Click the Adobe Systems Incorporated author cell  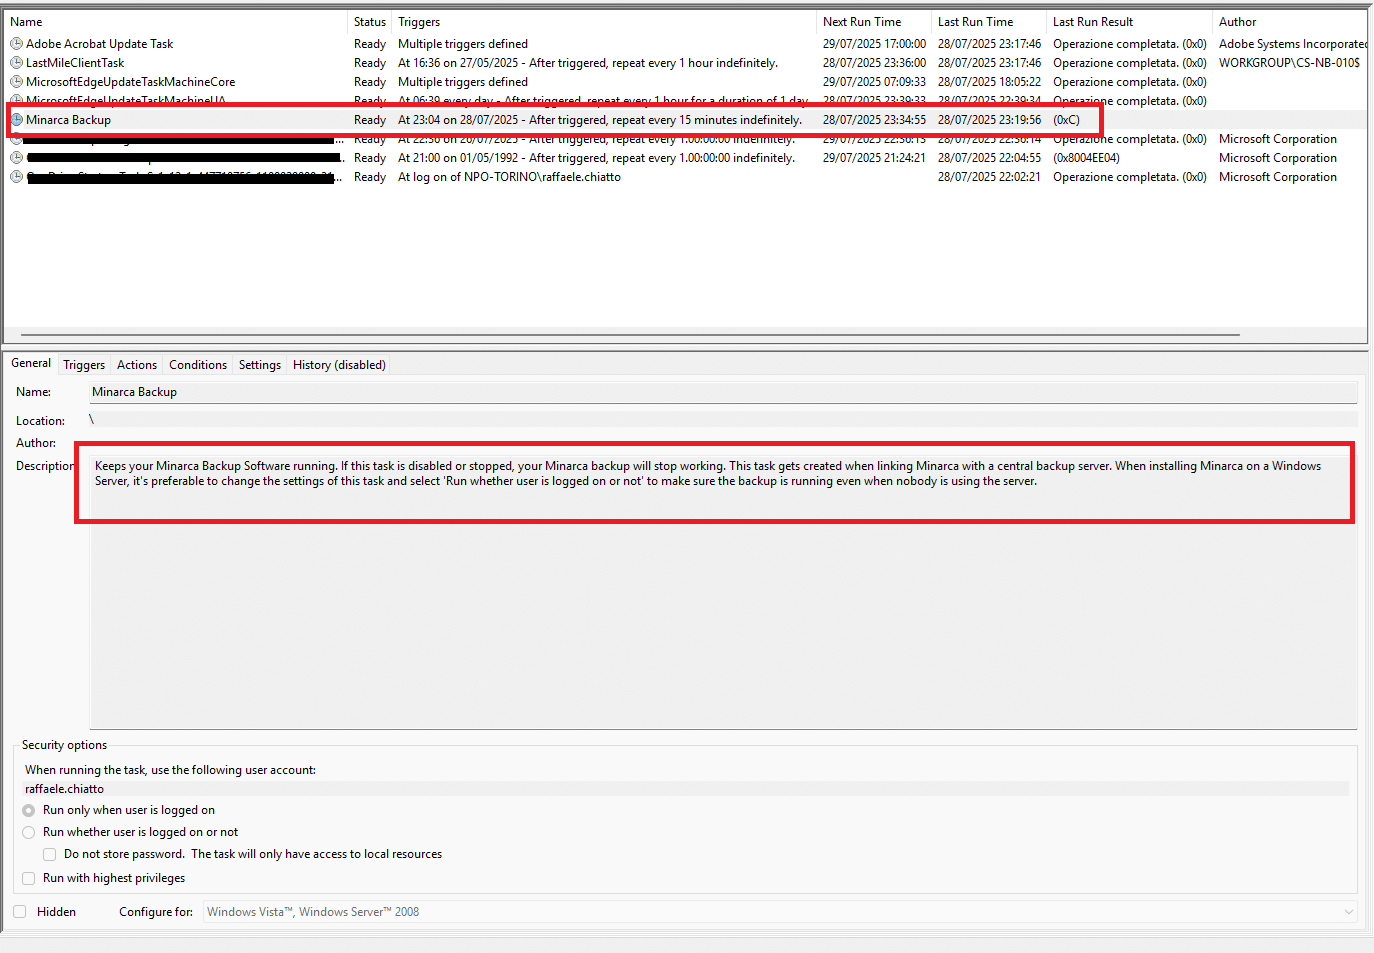point(1292,44)
